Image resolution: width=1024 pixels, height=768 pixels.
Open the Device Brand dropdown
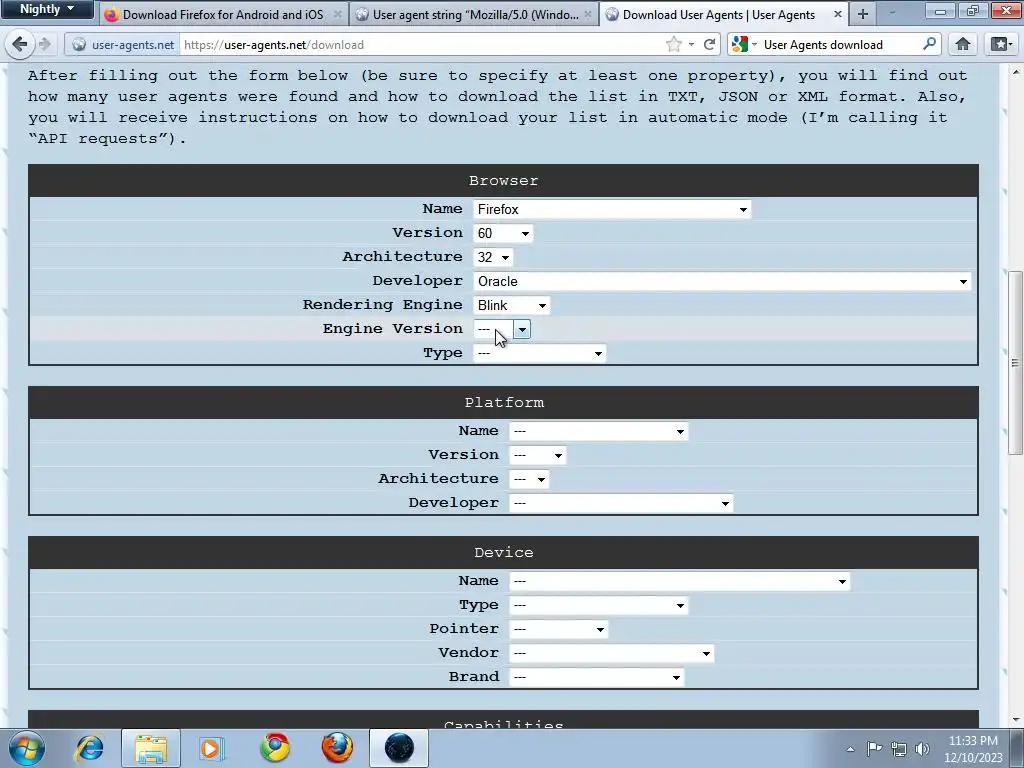pyautogui.click(x=597, y=677)
